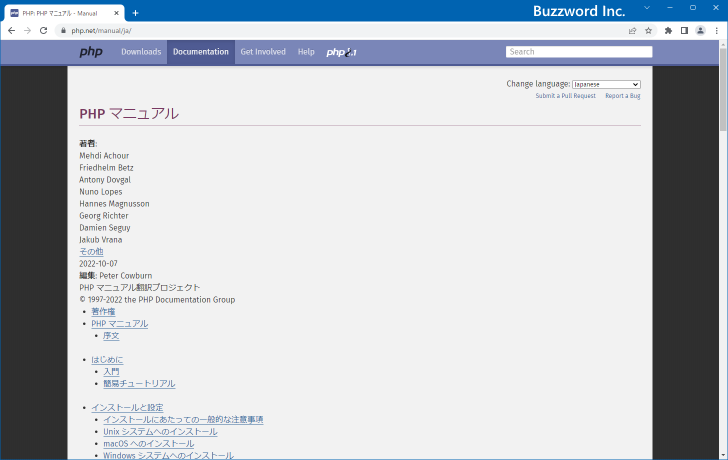Click the date text 2022-10-07

(98, 264)
